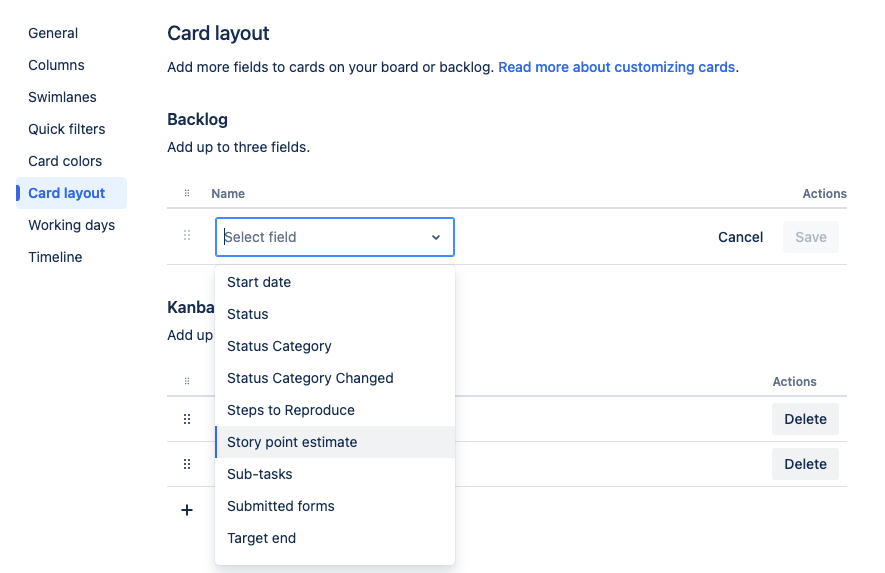
Task: Switch to Card colors settings
Action: (65, 161)
